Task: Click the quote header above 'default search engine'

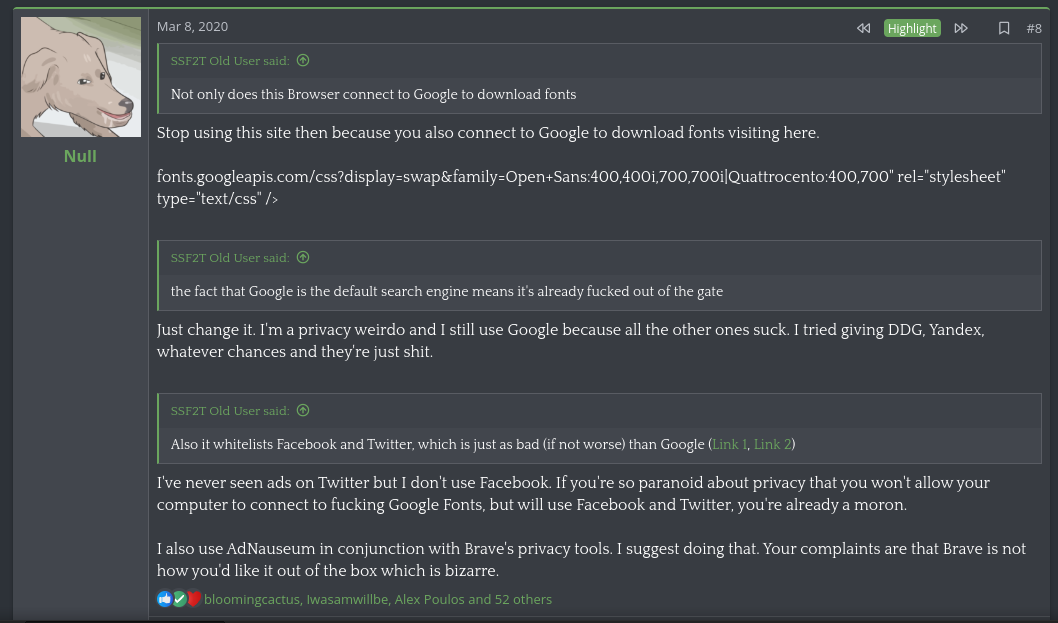Action: click(x=230, y=258)
